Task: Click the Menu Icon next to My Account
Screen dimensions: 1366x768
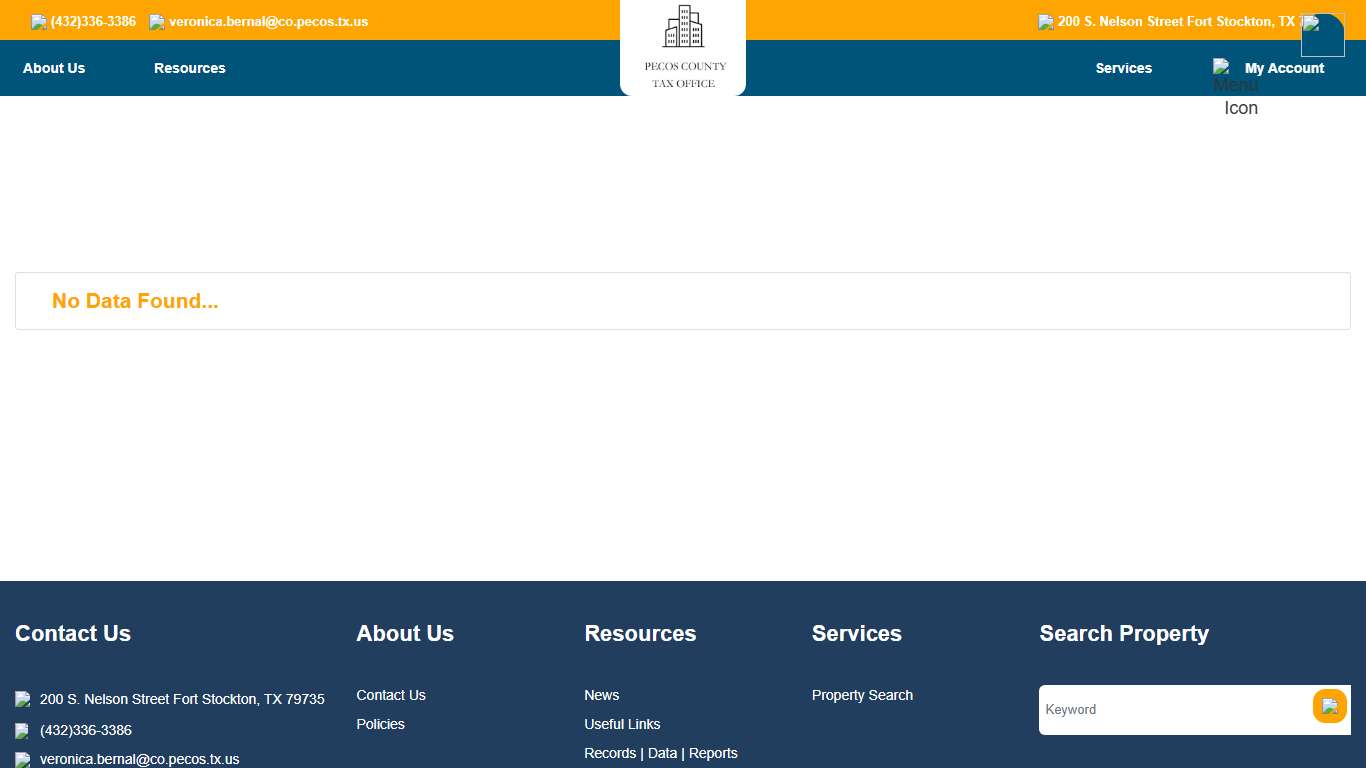Action: click(1222, 68)
